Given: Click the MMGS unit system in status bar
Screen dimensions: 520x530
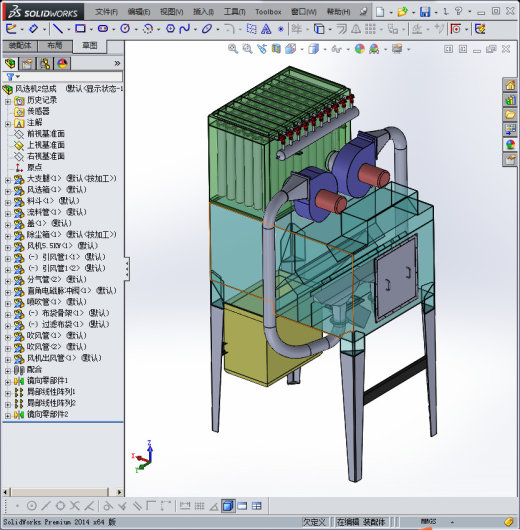Looking at the screenshot, I should click(x=428, y=522).
